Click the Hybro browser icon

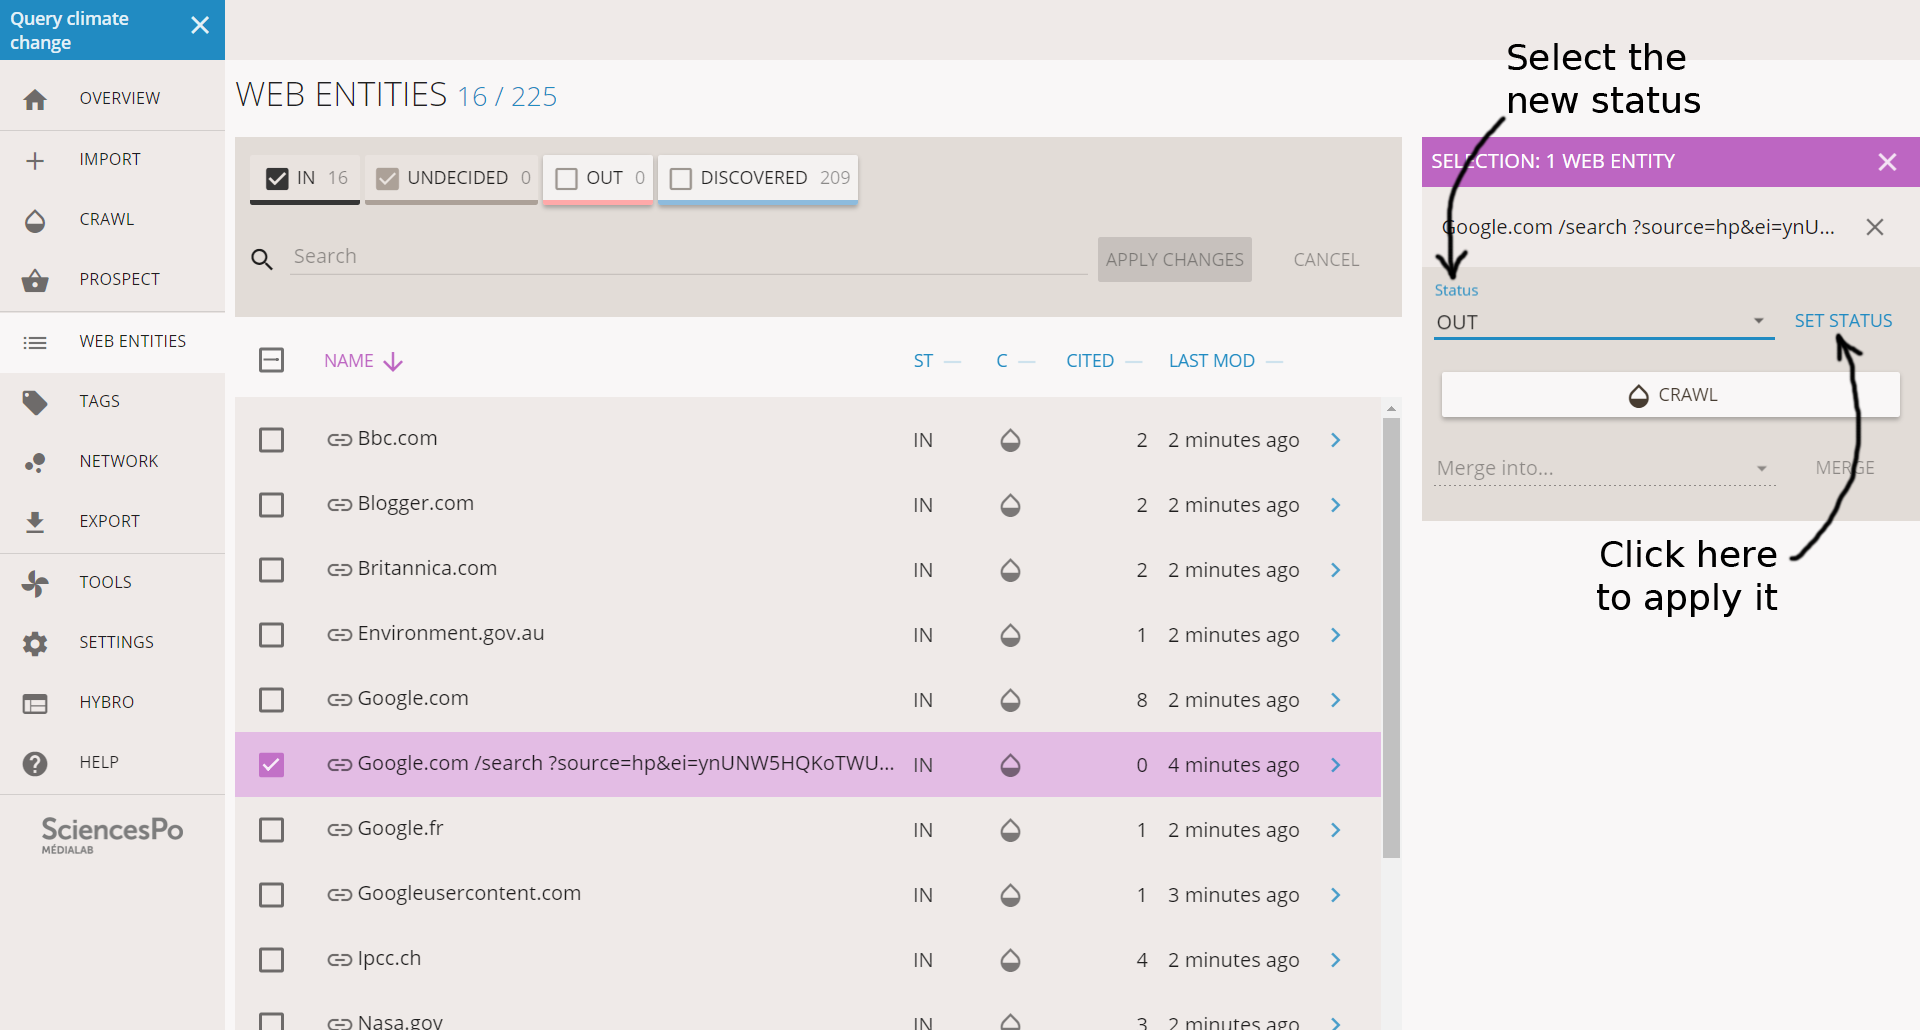(35, 703)
